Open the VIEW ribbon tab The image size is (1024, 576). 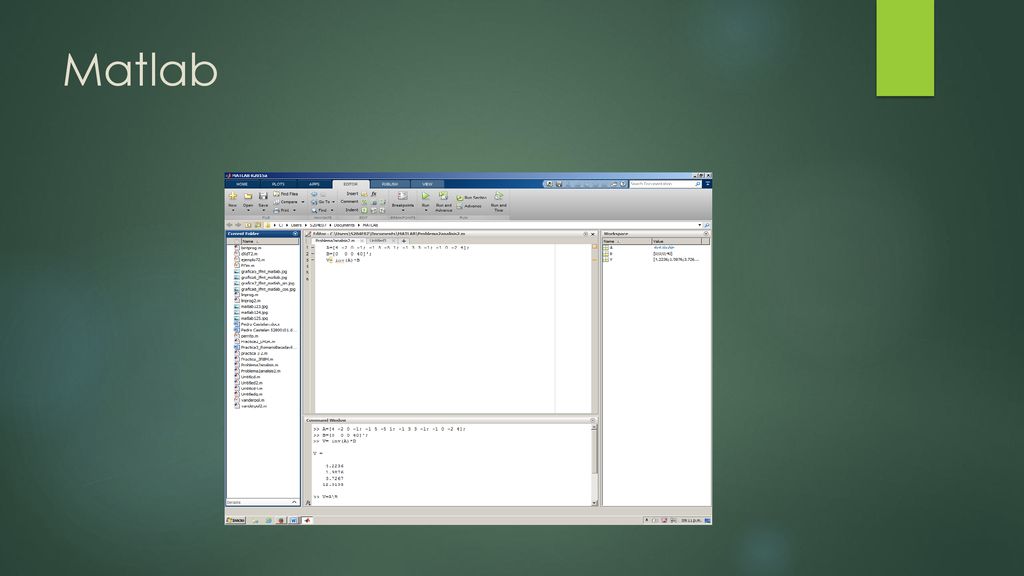[x=427, y=184]
